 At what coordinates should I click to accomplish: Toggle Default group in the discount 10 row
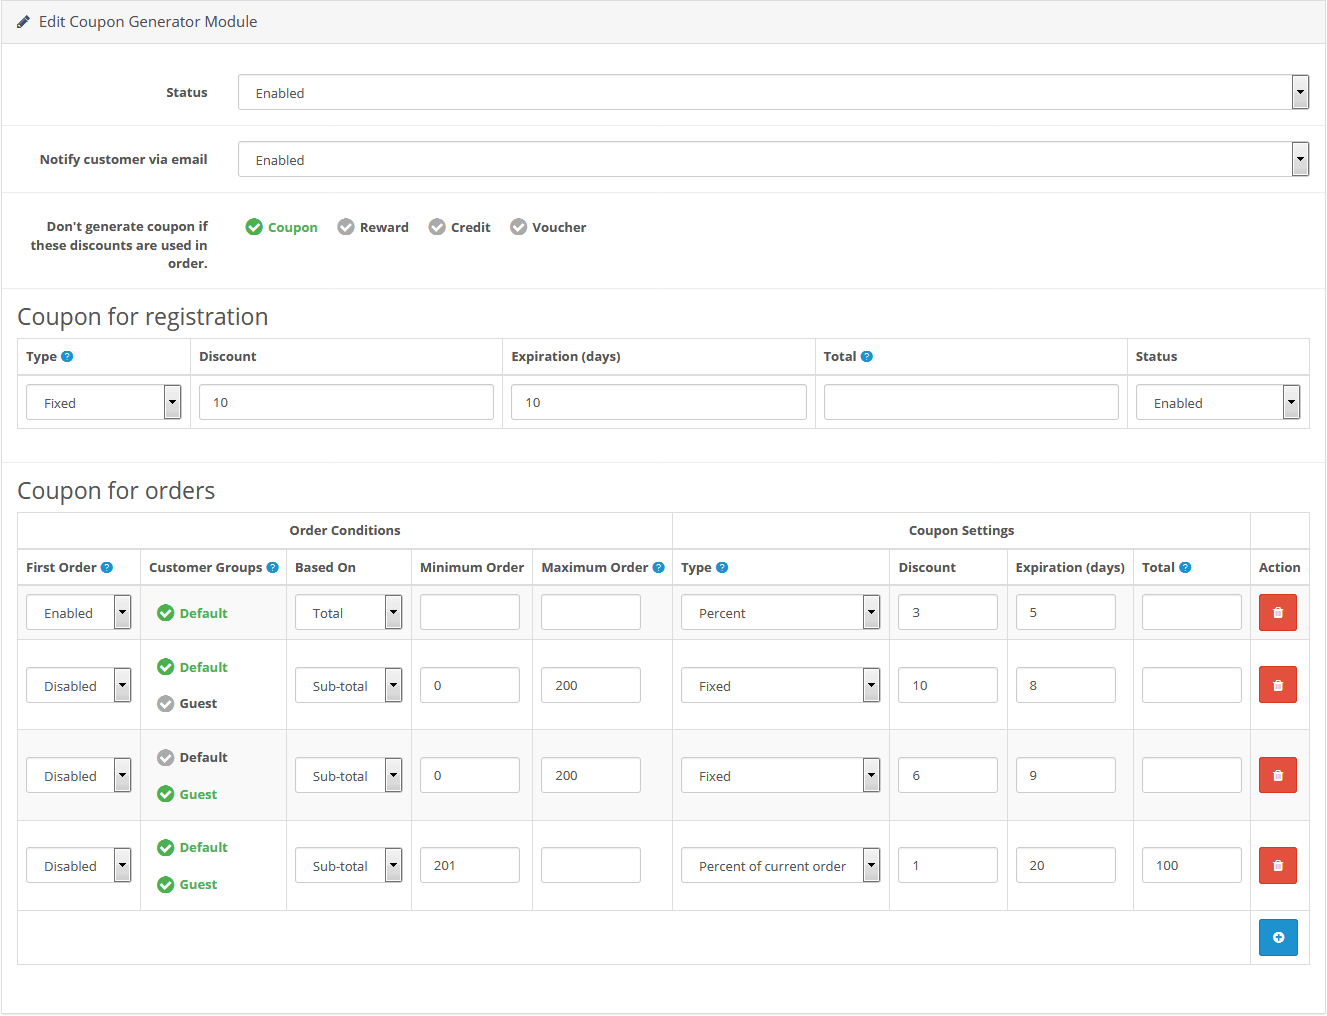click(166, 667)
